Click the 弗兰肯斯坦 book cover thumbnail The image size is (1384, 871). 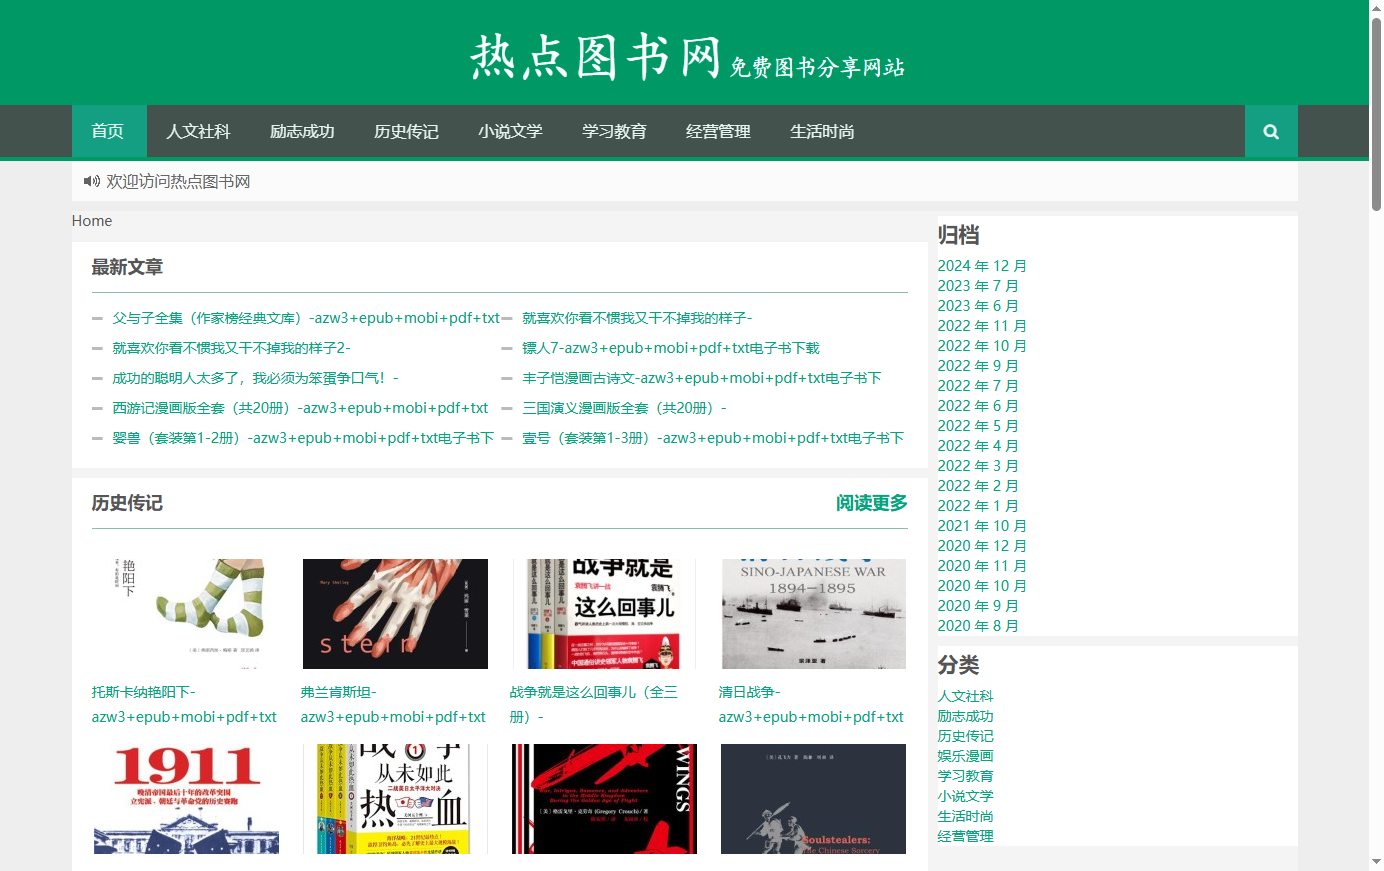[x=395, y=614]
